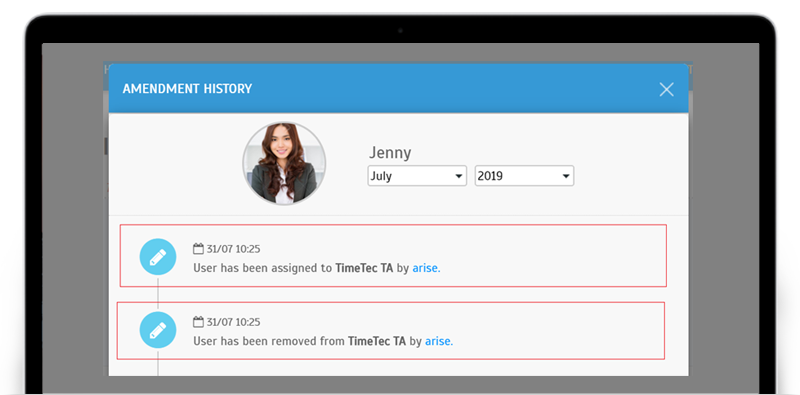The width and height of the screenshot is (800, 395).
Task: Click text 'User has been assigned to'
Action: click(262, 268)
